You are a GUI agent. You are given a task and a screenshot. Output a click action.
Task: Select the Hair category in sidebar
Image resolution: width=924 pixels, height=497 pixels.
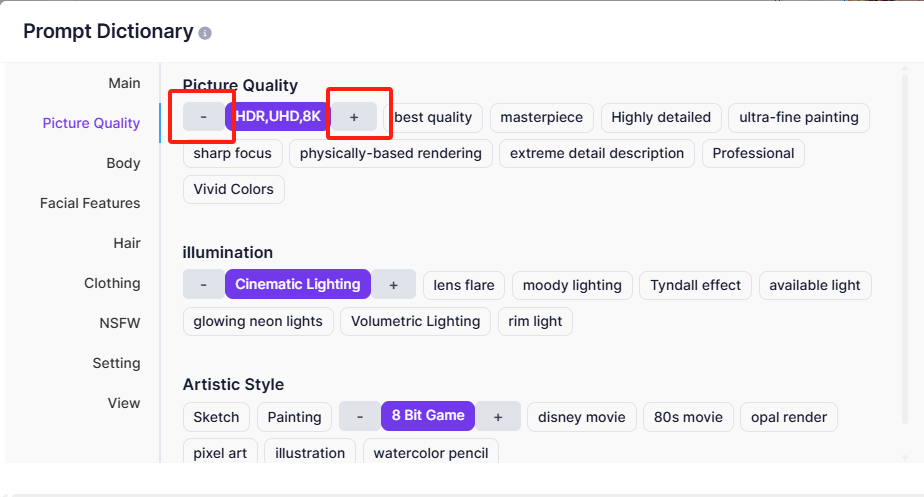tap(126, 243)
